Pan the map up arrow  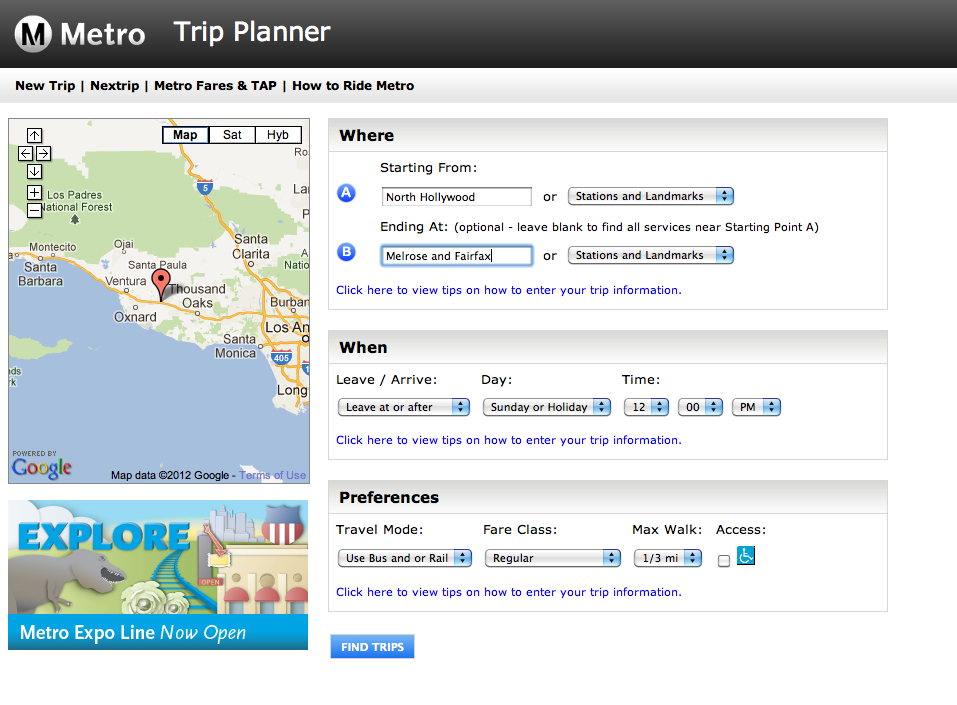pyautogui.click(x=35, y=136)
